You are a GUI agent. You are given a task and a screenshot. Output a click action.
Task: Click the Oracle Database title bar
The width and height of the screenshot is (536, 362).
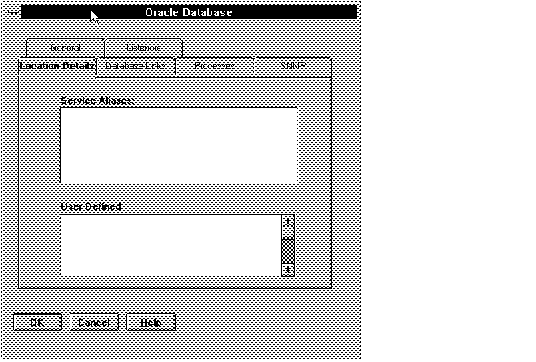[189, 12]
